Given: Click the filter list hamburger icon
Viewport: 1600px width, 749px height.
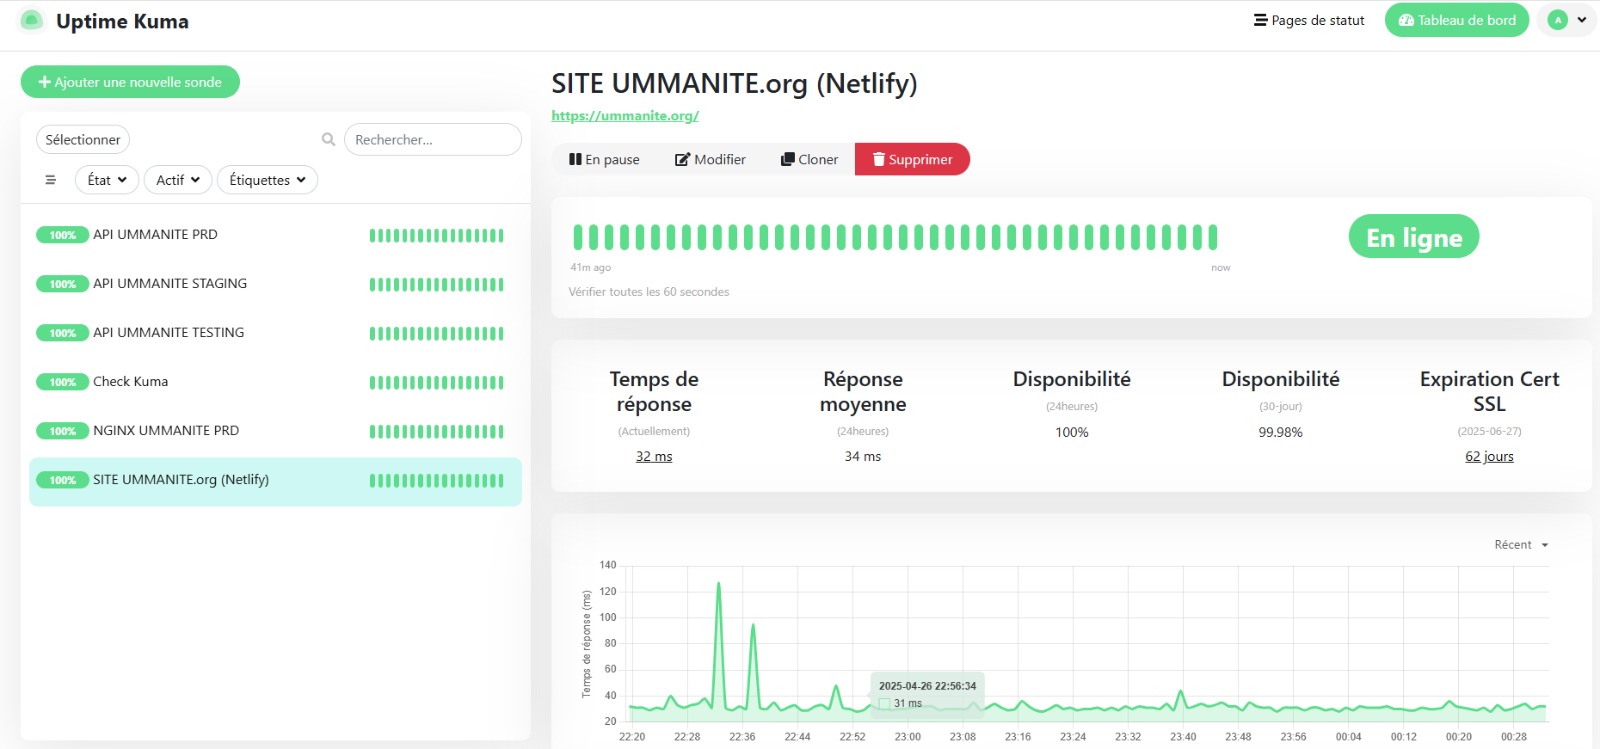Looking at the screenshot, I should pyautogui.click(x=51, y=180).
